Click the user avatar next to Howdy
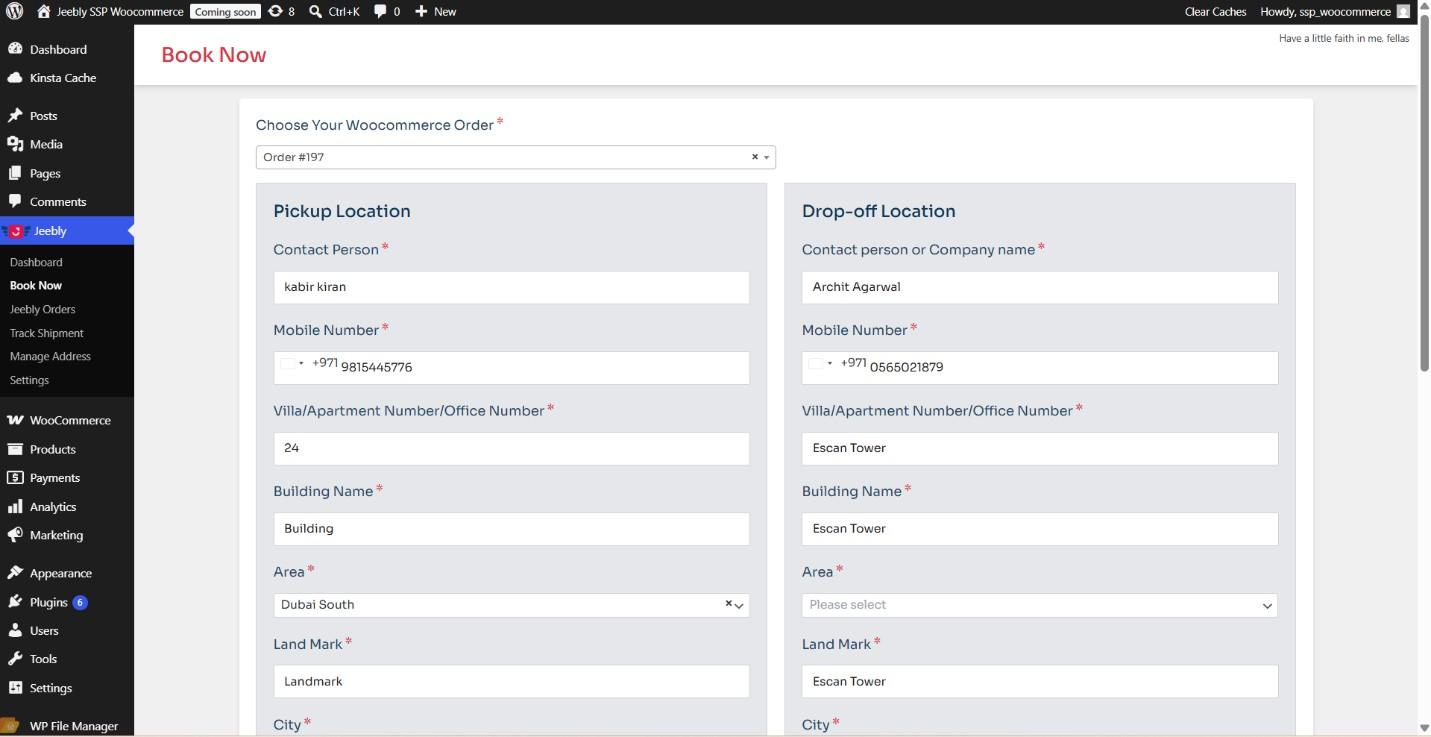Image resolution: width=1431 pixels, height=737 pixels. point(1403,12)
